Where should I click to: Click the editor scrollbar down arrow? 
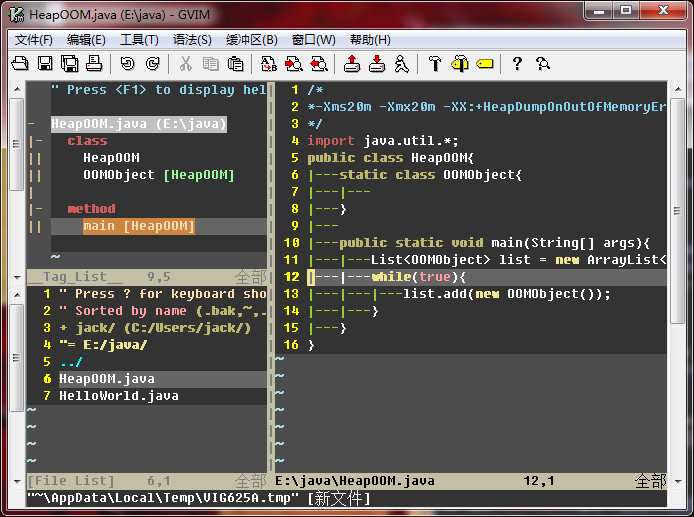(678, 481)
